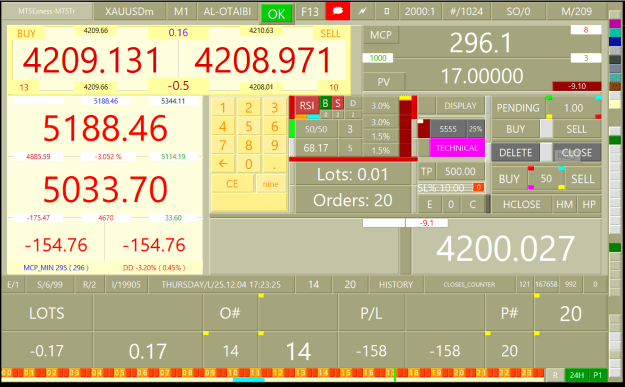625x387 pixels.
Task: Click the F13 button
Action: pyautogui.click(x=310, y=12)
